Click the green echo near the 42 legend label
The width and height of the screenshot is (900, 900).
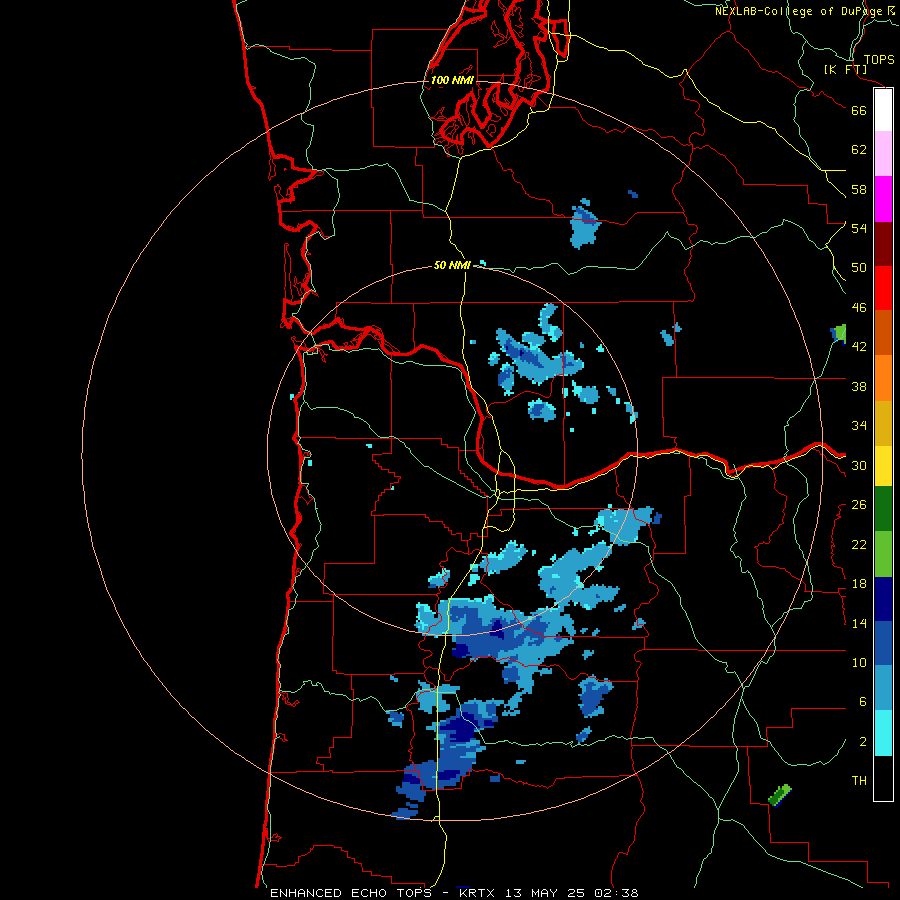coord(840,333)
